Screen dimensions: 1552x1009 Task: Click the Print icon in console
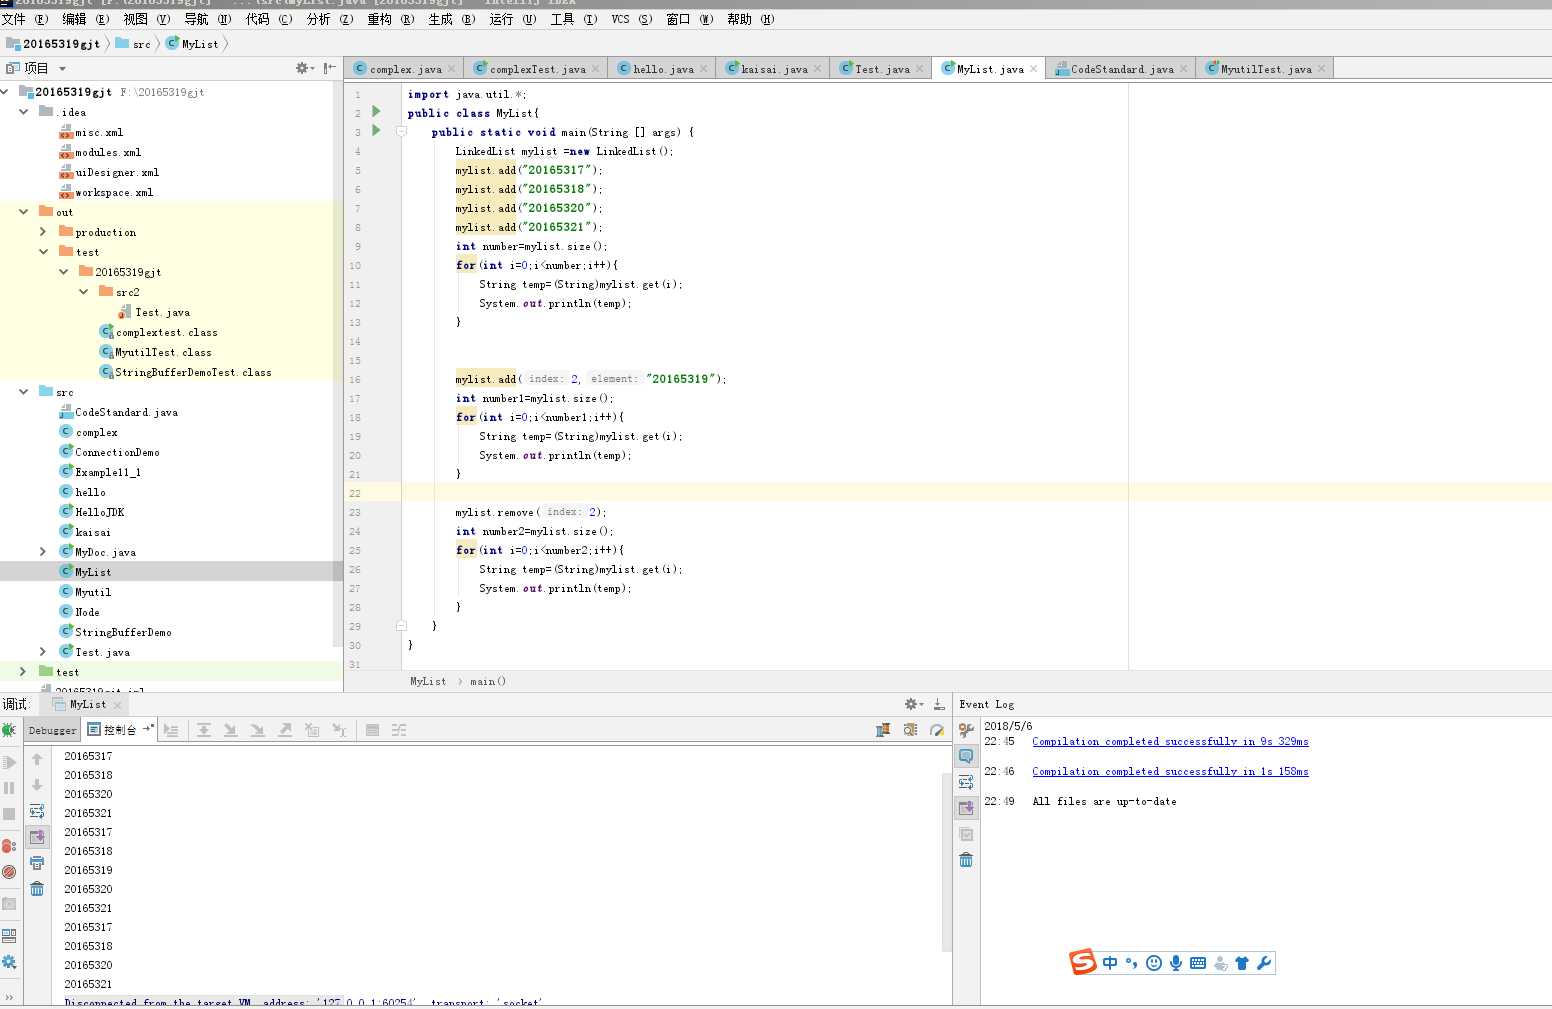click(37, 863)
